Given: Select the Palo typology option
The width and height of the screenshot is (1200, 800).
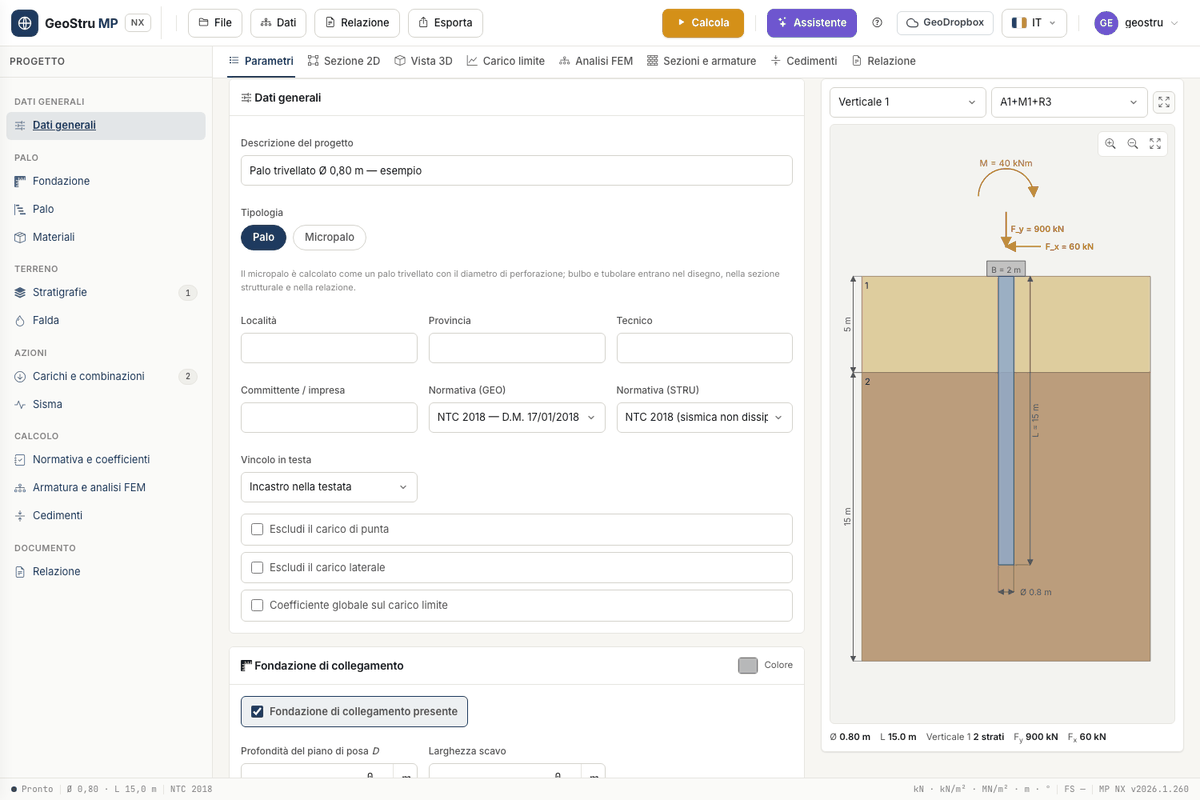Looking at the screenshot, I should point(264,237).
